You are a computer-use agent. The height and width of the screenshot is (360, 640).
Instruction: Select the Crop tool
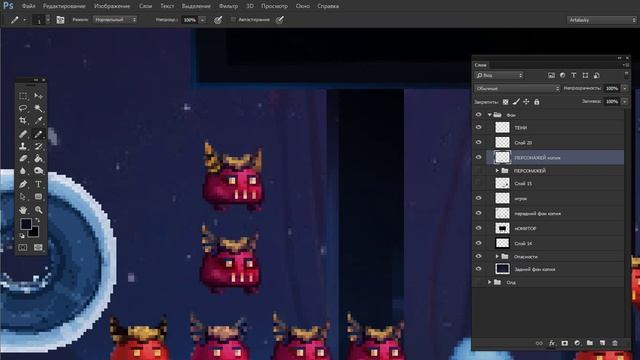click(23, 120)
